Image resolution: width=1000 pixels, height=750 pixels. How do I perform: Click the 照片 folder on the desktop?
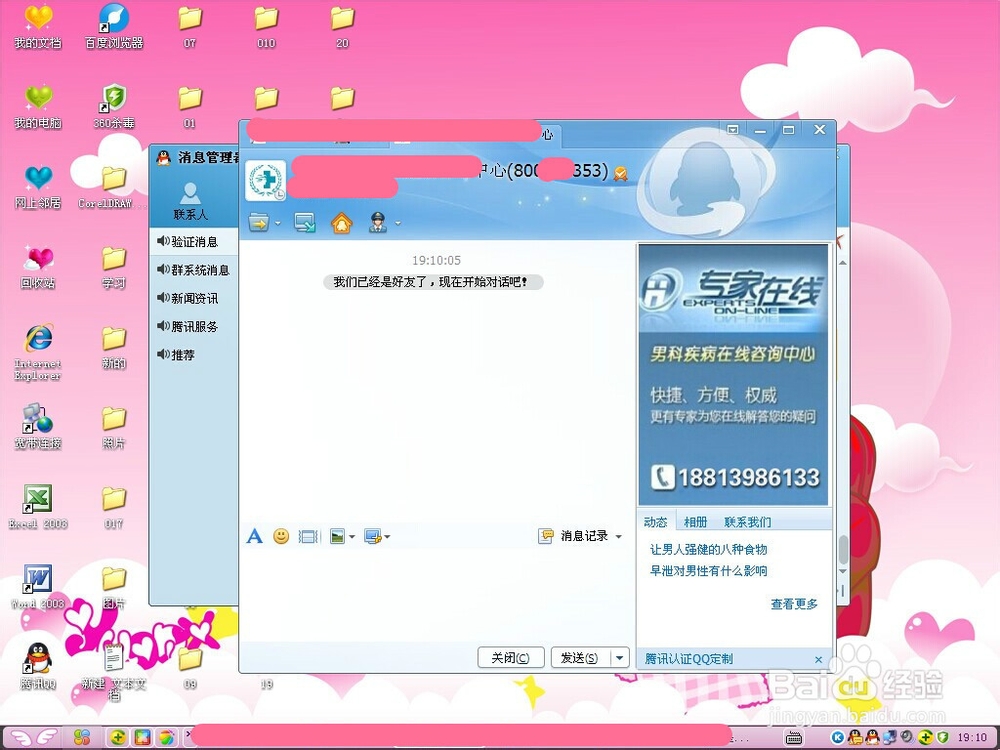coord(114,427)
